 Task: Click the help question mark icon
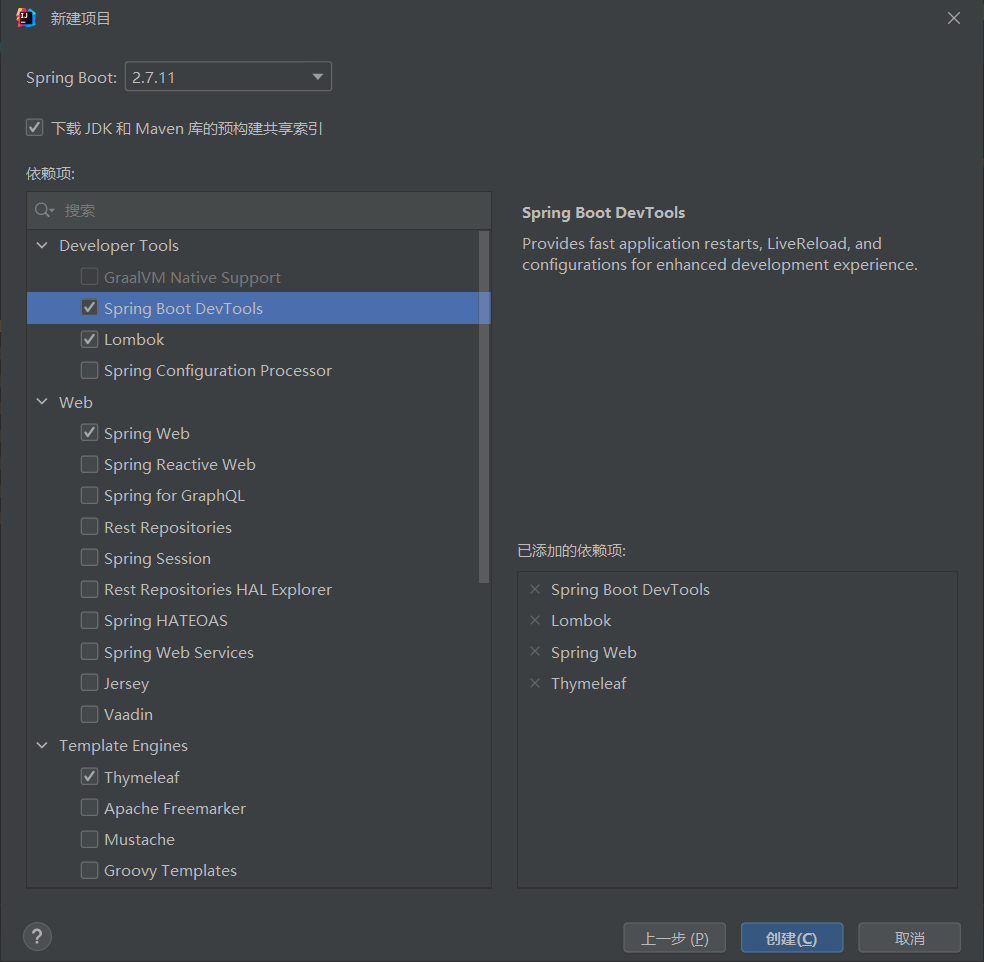click(x=37, y=937)
